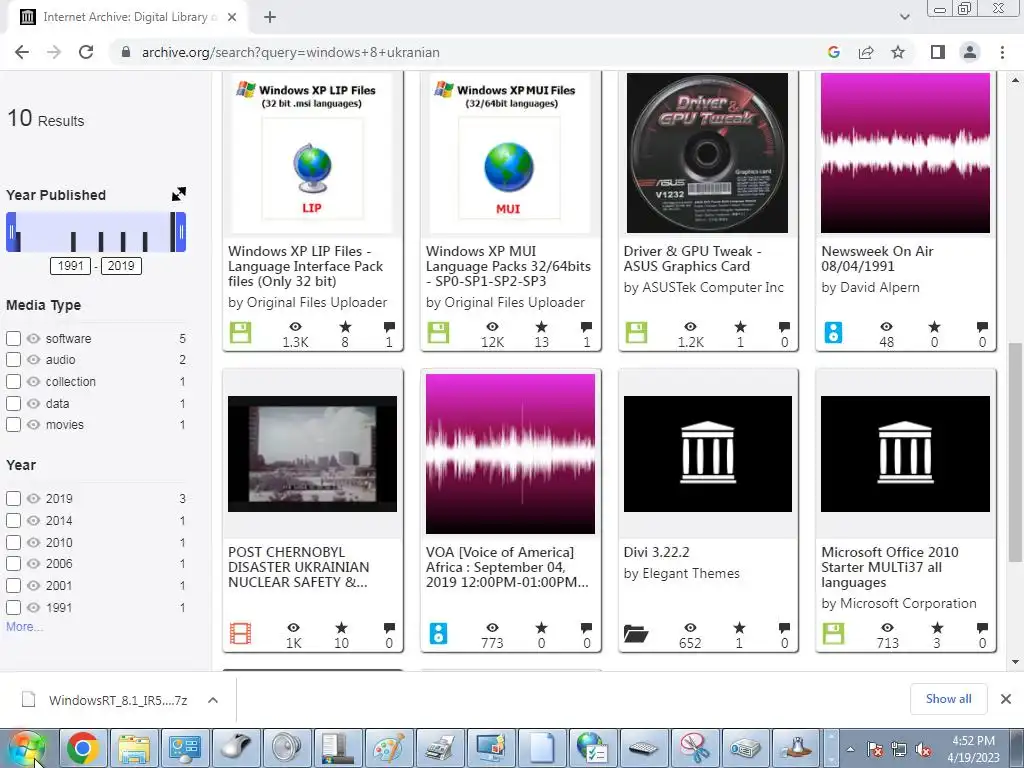Screen dimensions: 1024x768
Task: Open the POST CHERNOBYL video thumbnail
Action: [x=312, y=453]
